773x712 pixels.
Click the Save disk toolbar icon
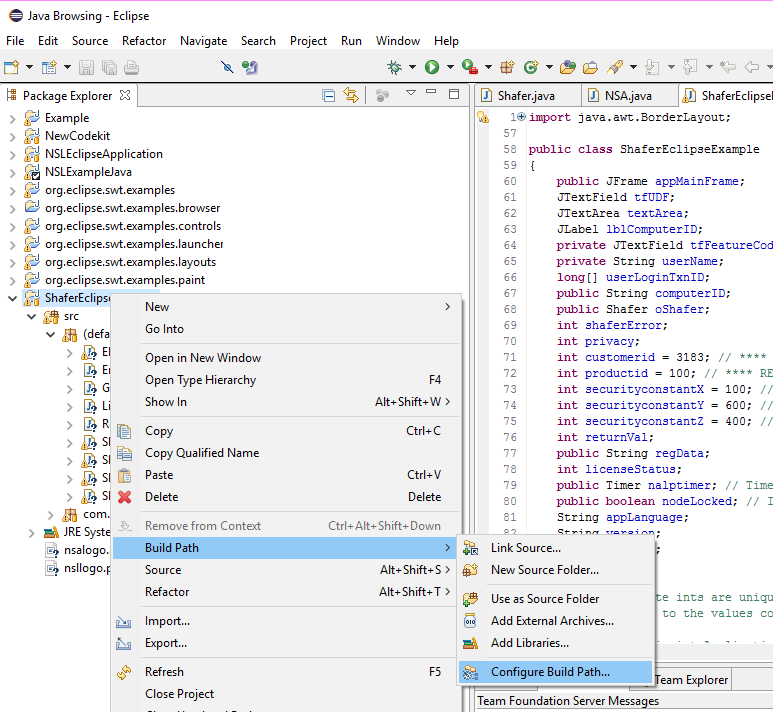point(86,67)
